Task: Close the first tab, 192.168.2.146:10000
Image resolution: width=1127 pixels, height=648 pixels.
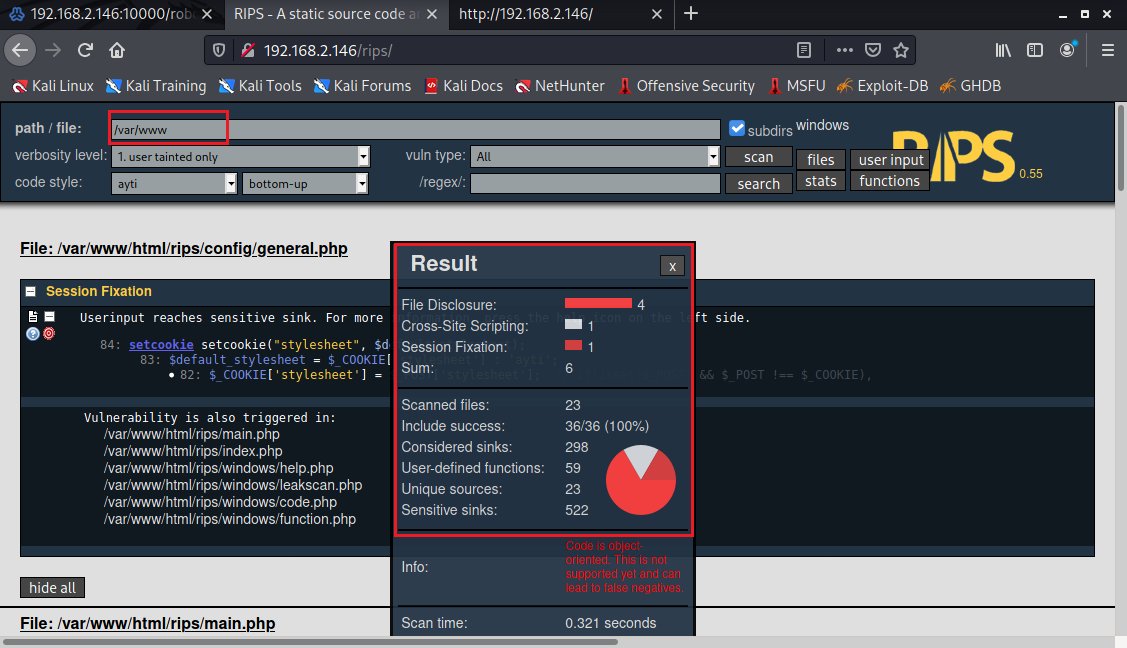Action: click(207, 14)
